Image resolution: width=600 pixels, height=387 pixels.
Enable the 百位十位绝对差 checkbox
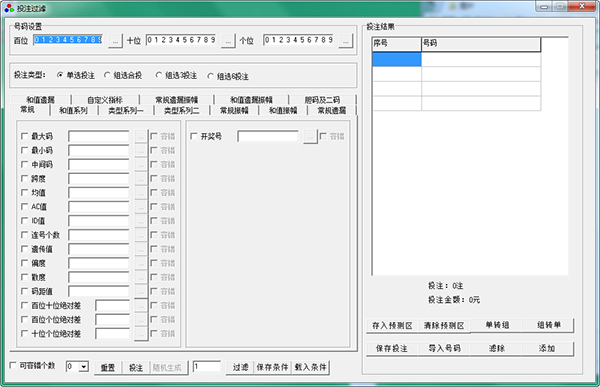pos(24,305)
